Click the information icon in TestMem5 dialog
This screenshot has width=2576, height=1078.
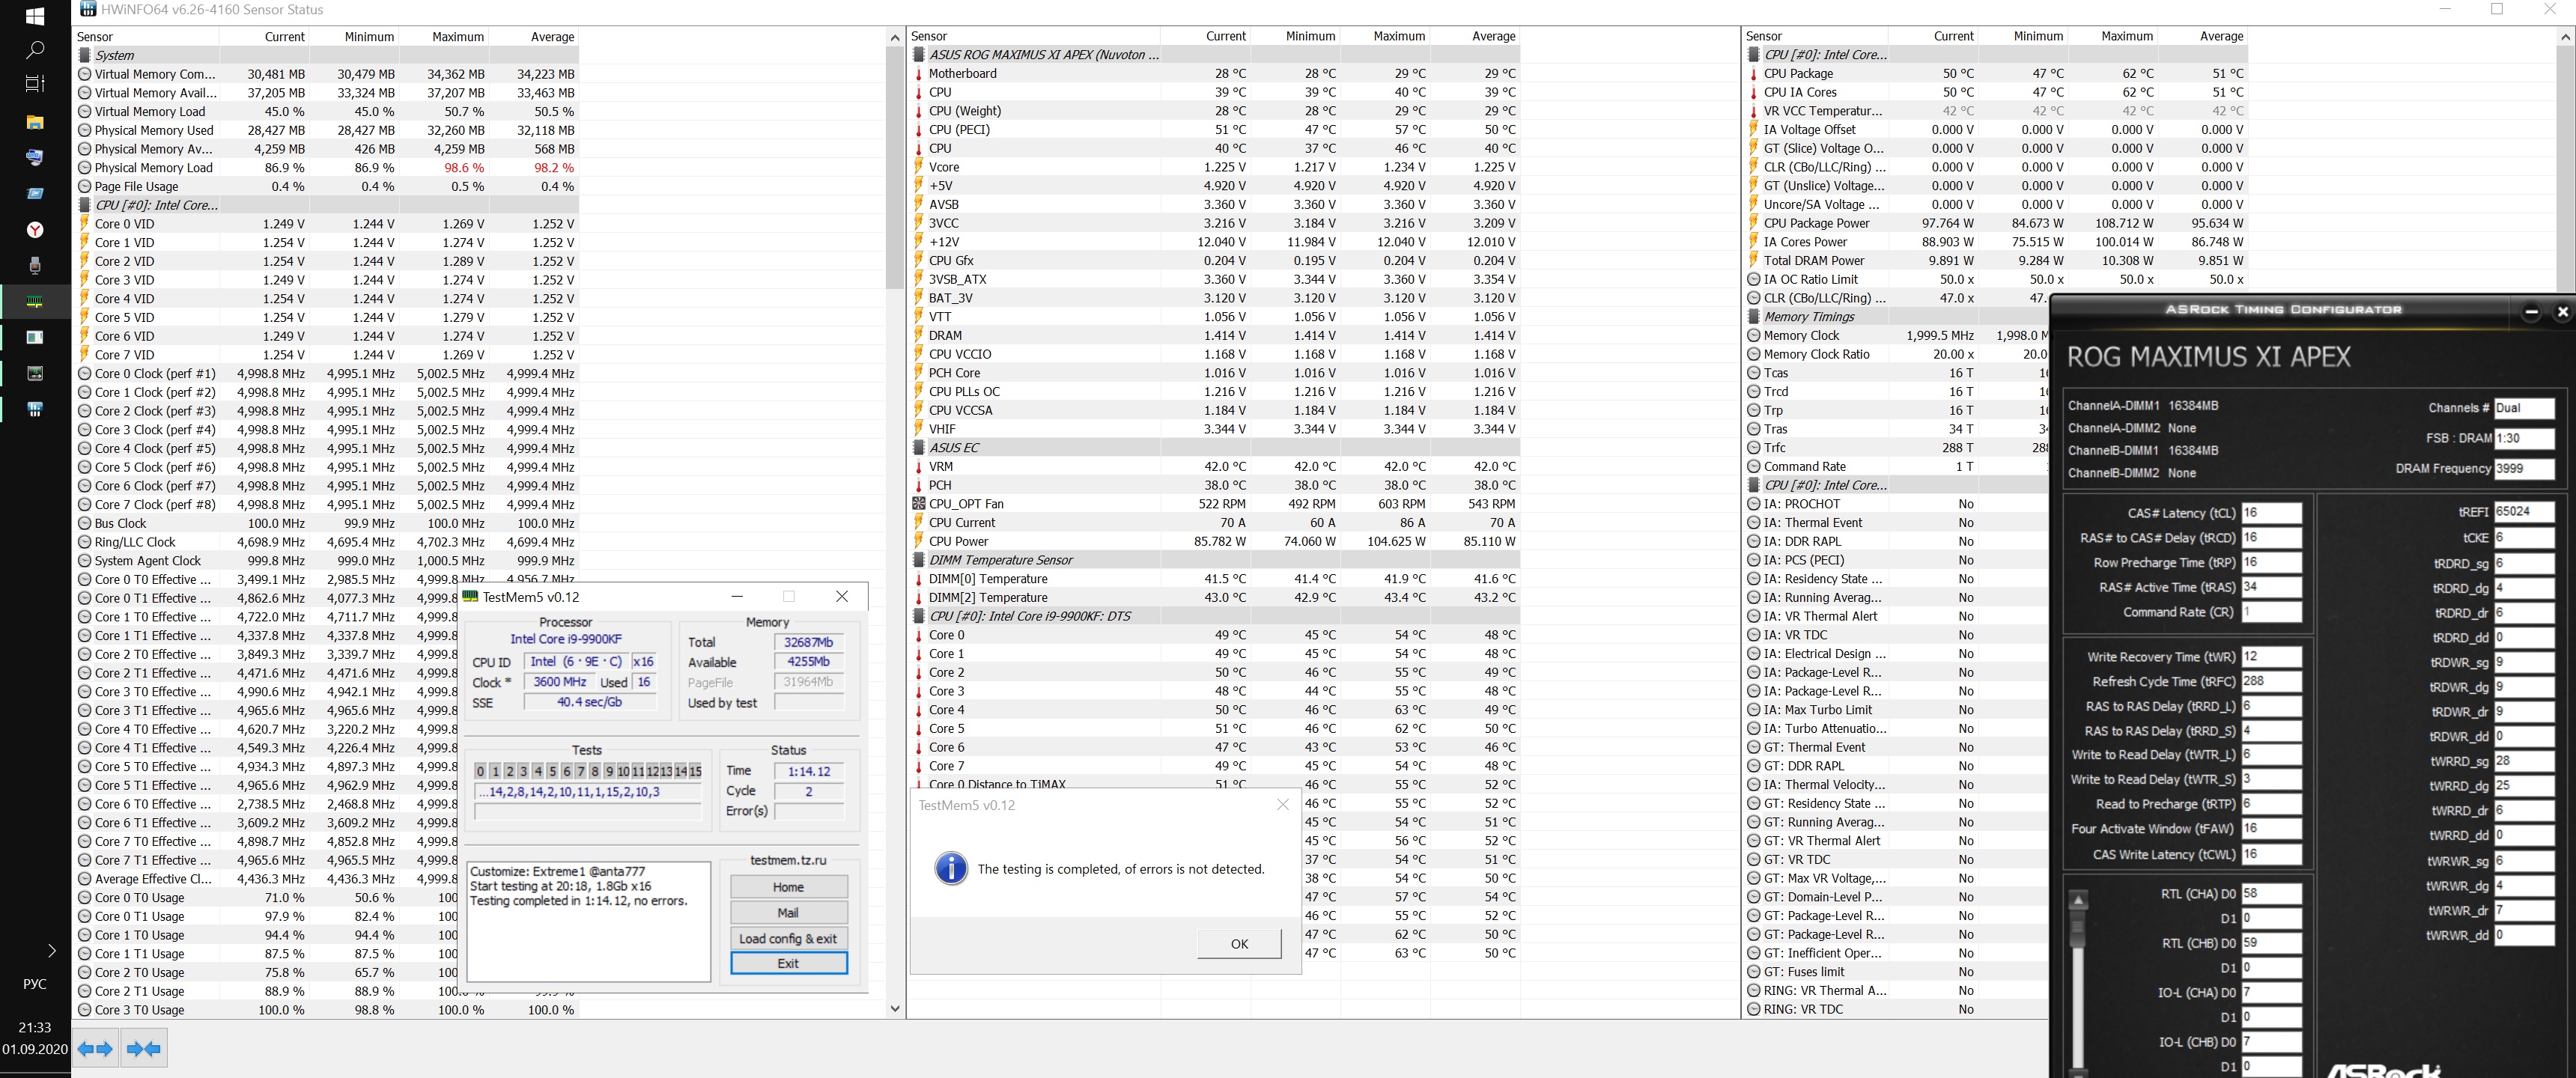click(x=950, y=868)
